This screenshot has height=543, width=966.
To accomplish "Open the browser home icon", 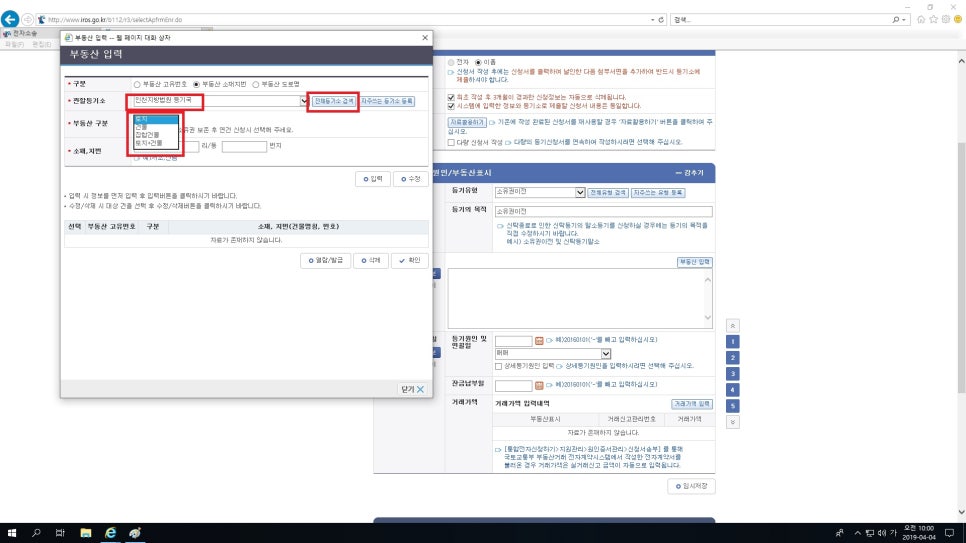I will point(921,20).
